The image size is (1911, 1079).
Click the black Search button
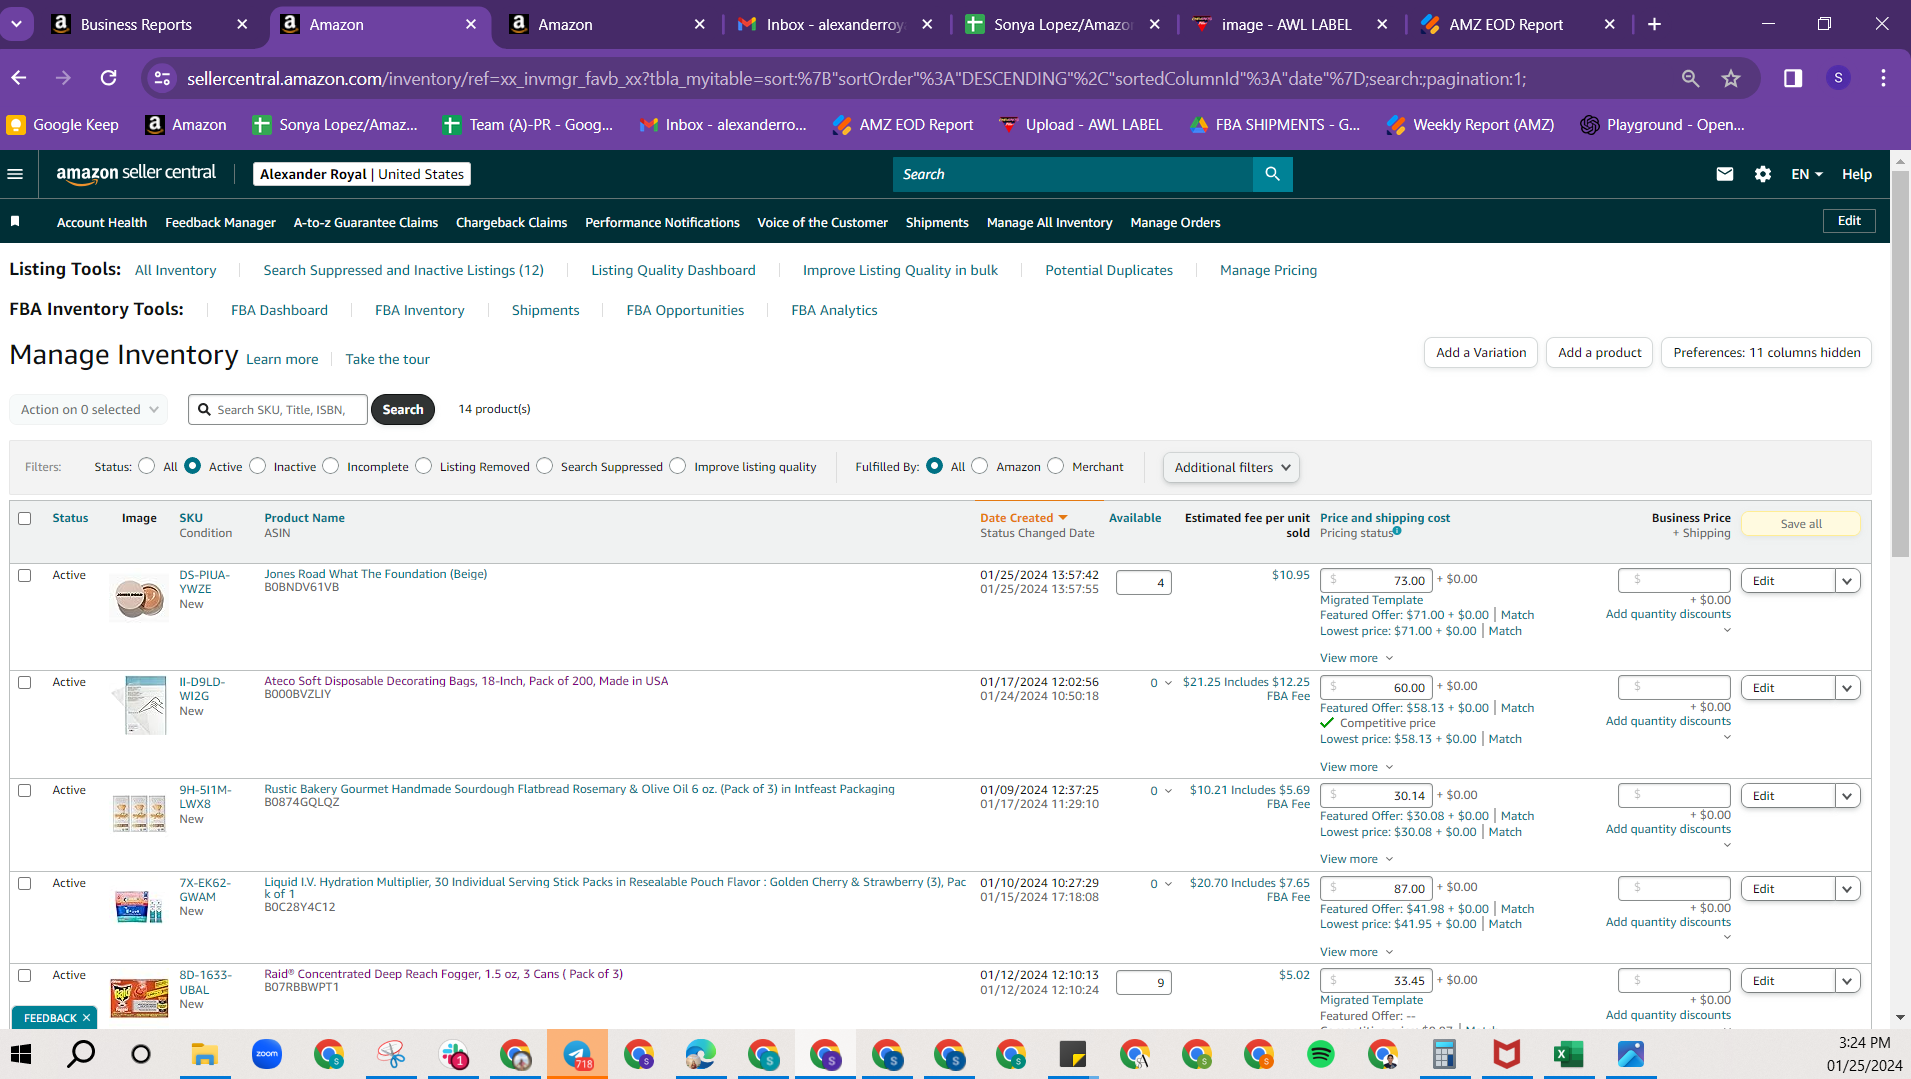click(402, 409)
